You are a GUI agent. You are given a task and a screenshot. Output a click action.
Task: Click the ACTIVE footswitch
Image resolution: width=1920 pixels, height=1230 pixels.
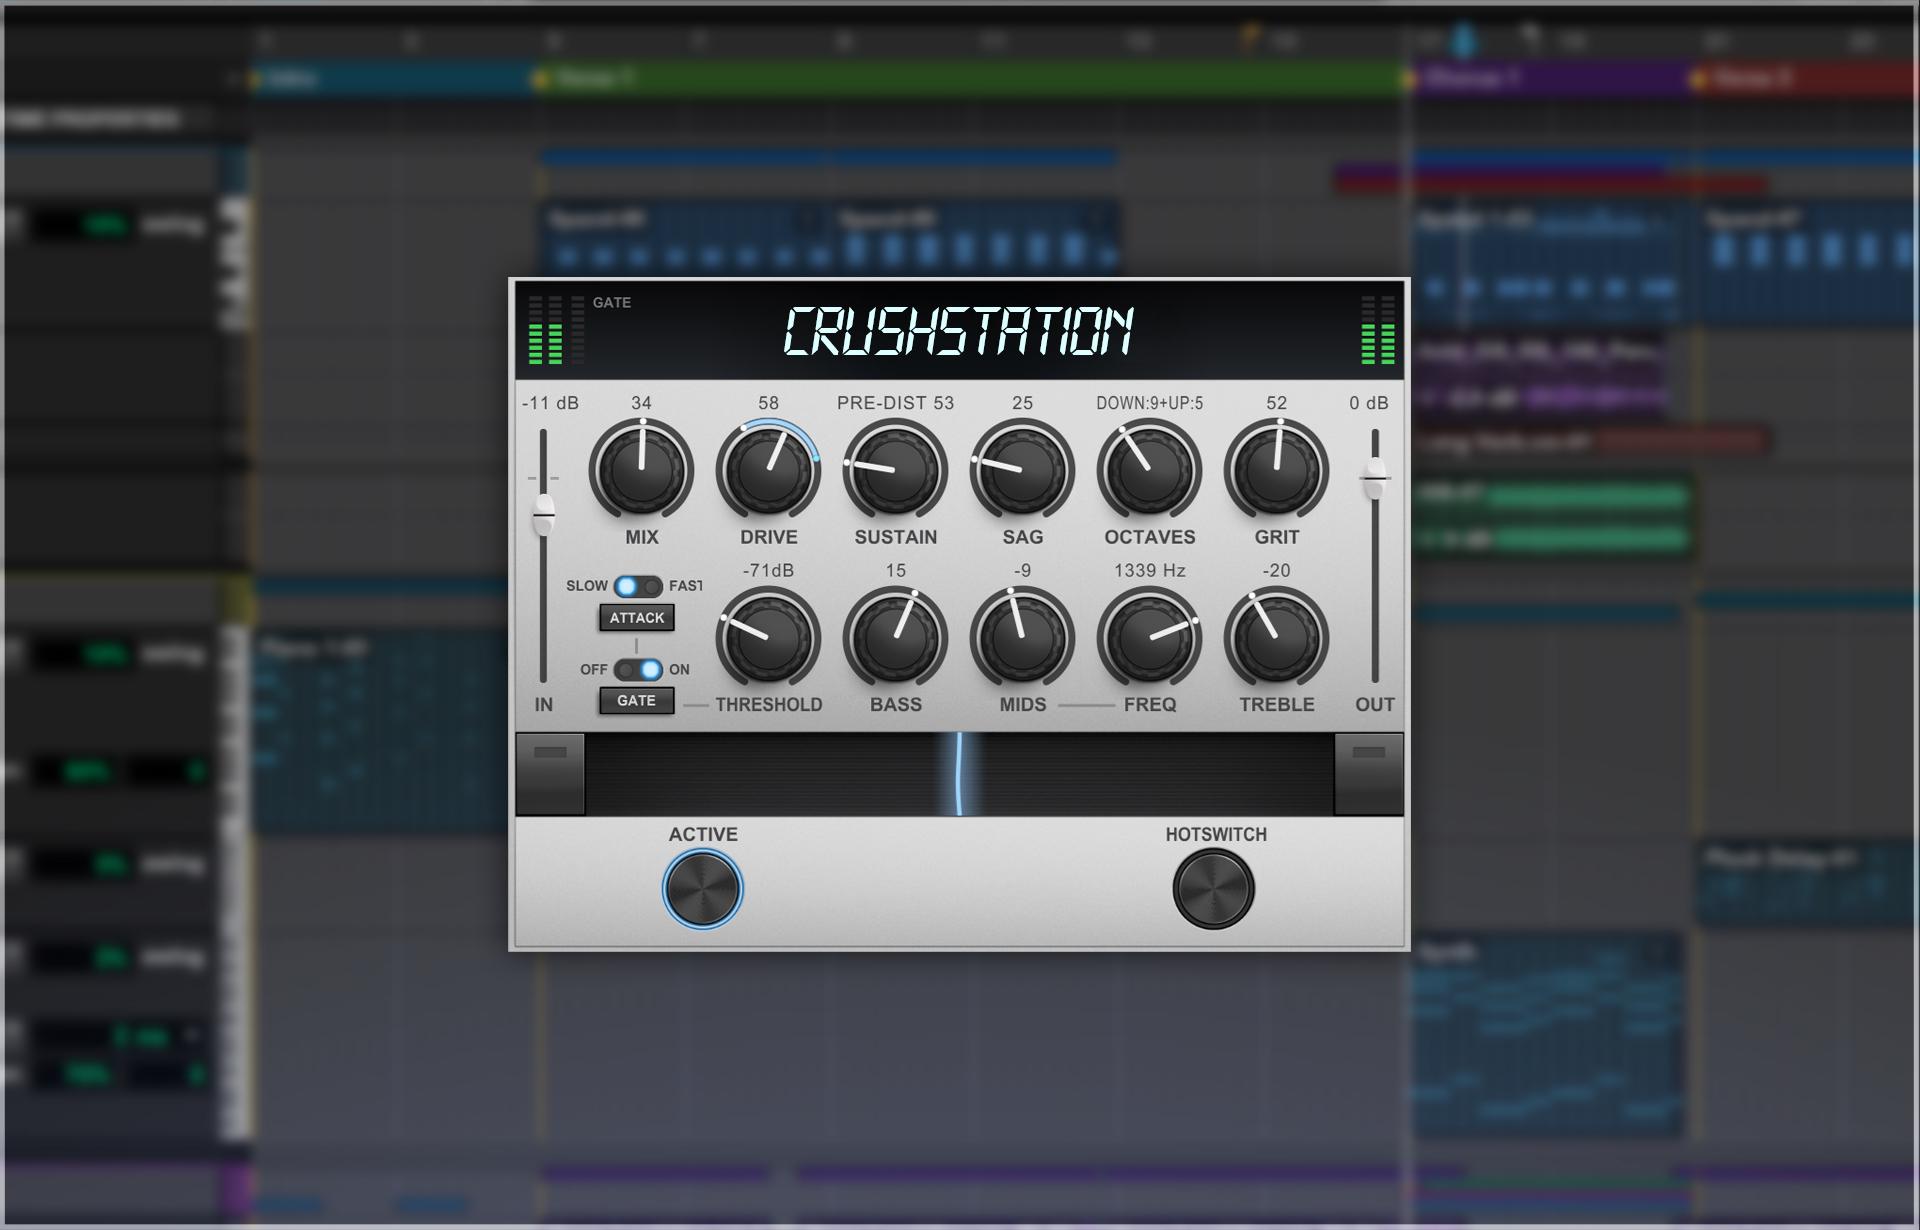click(703, 889)
